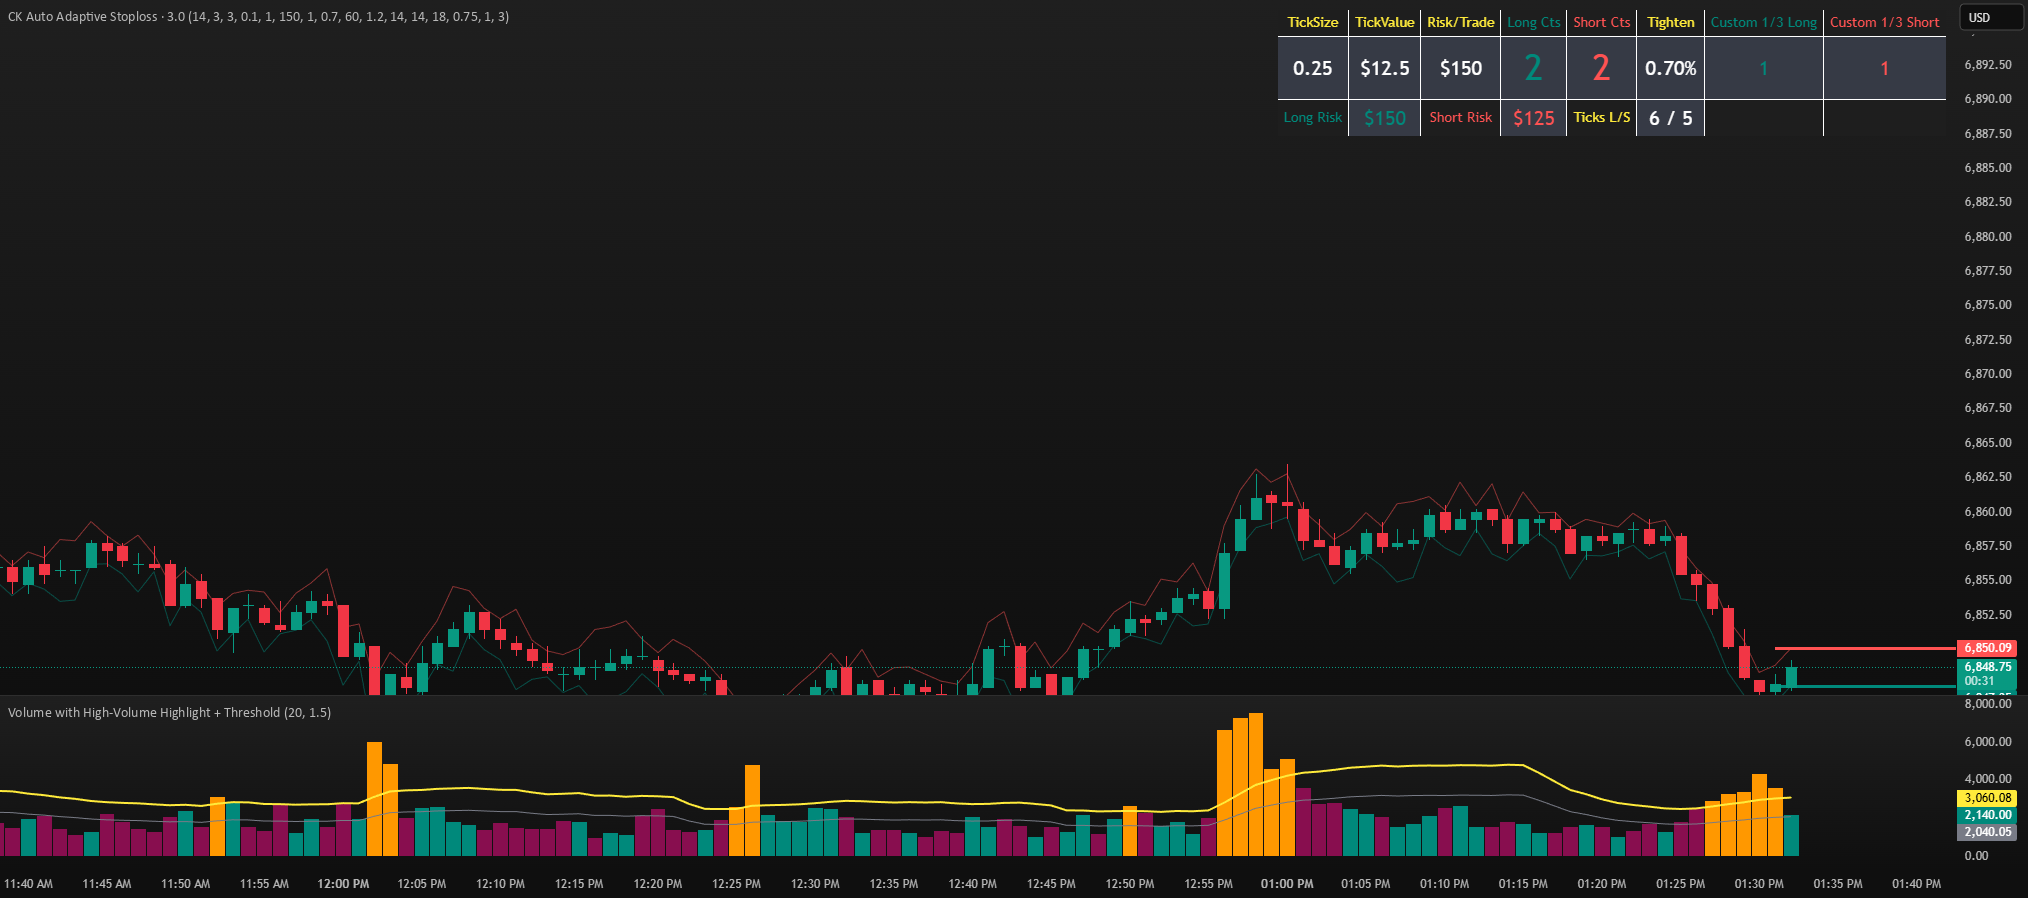The height and width of the screenshot is (898, 2028).
Task: Click the tallest orange volume bar near 12:55 PM
Action: click(1256, 784)
